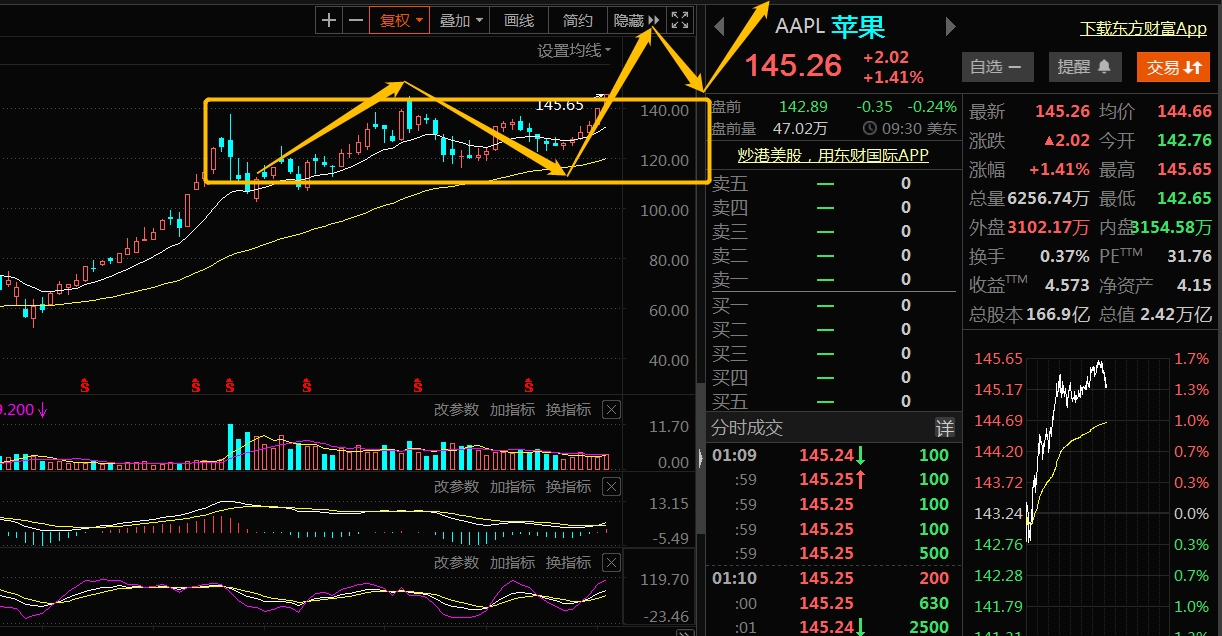Click the +1.41% change under the header

point(893,77)
